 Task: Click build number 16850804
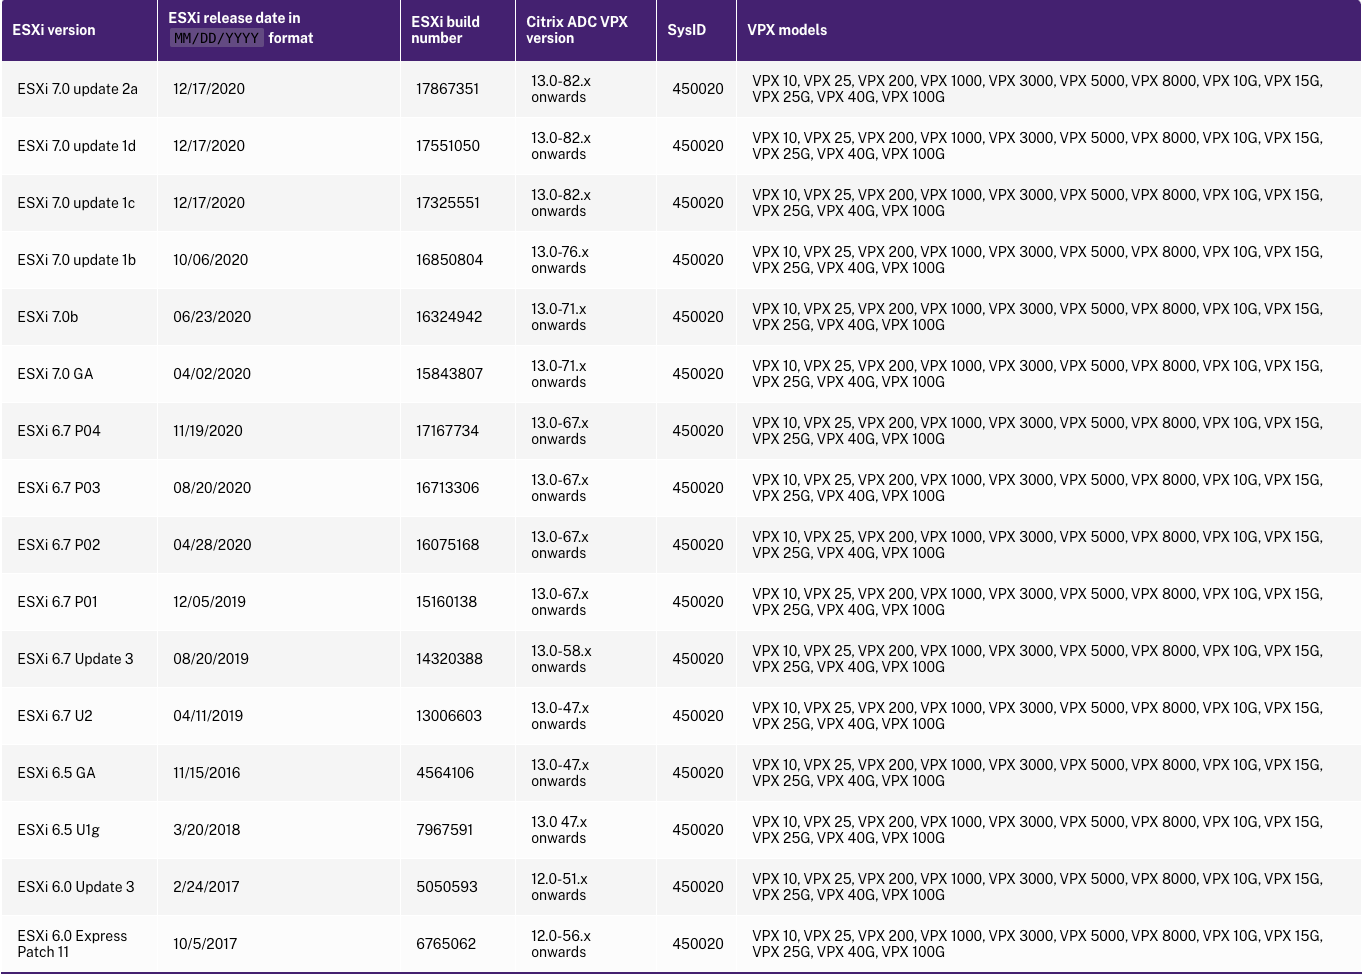[x=450, y=260]
